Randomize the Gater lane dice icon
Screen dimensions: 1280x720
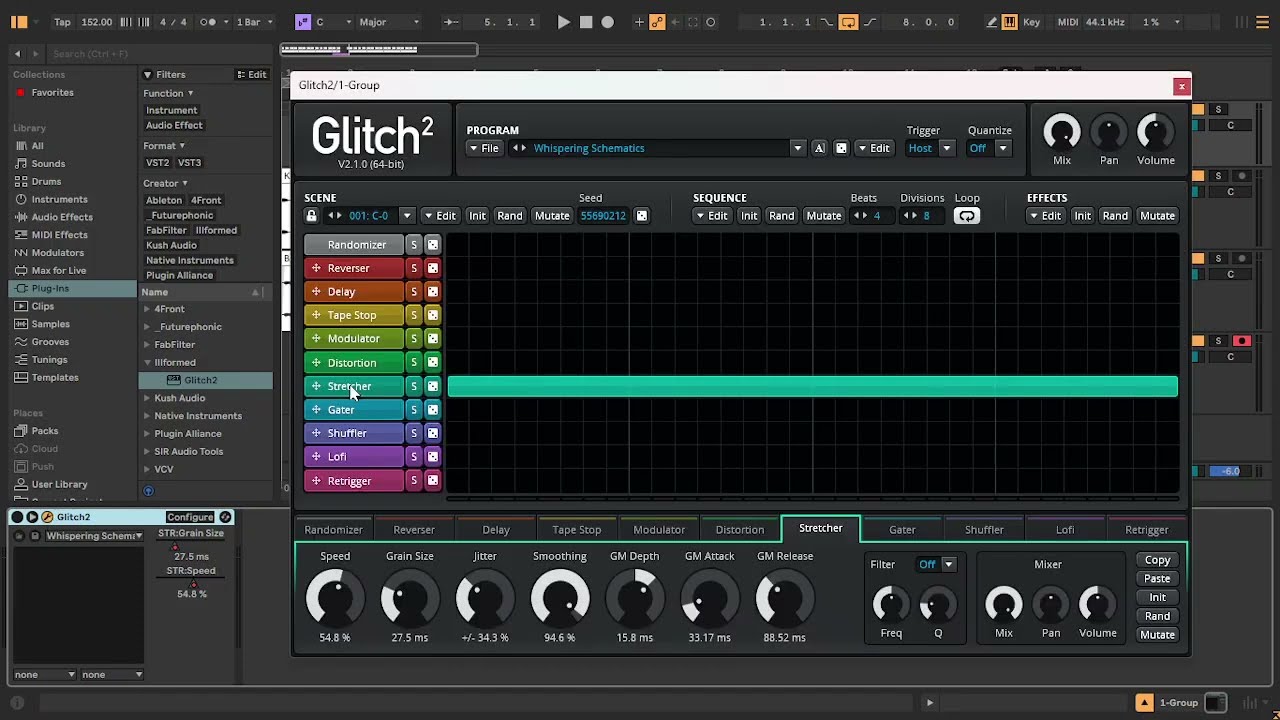[x=432, y=410]
